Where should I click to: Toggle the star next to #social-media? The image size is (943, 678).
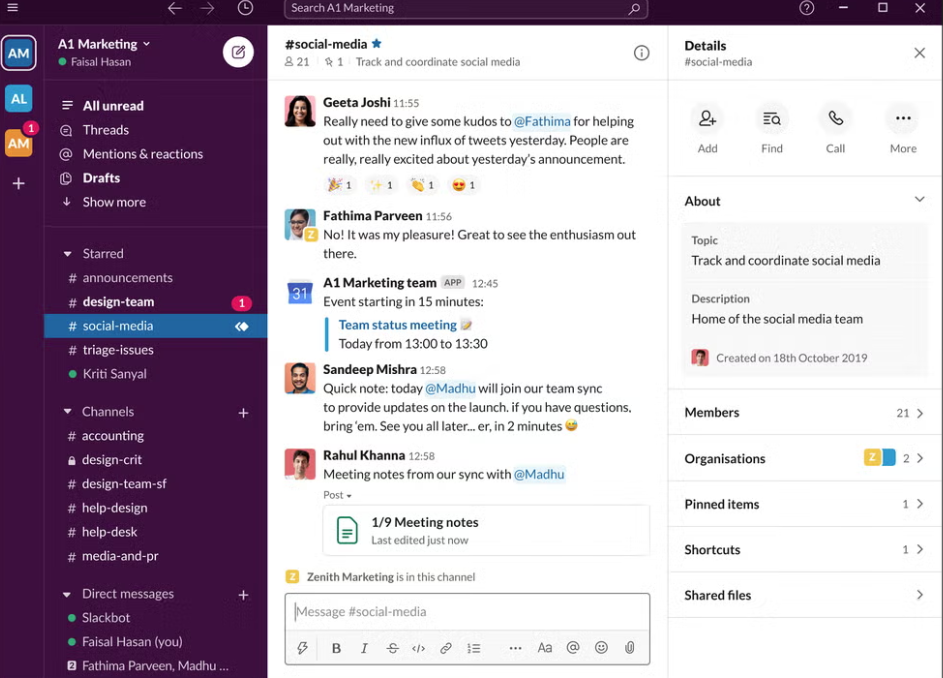(x=376, y=43)
